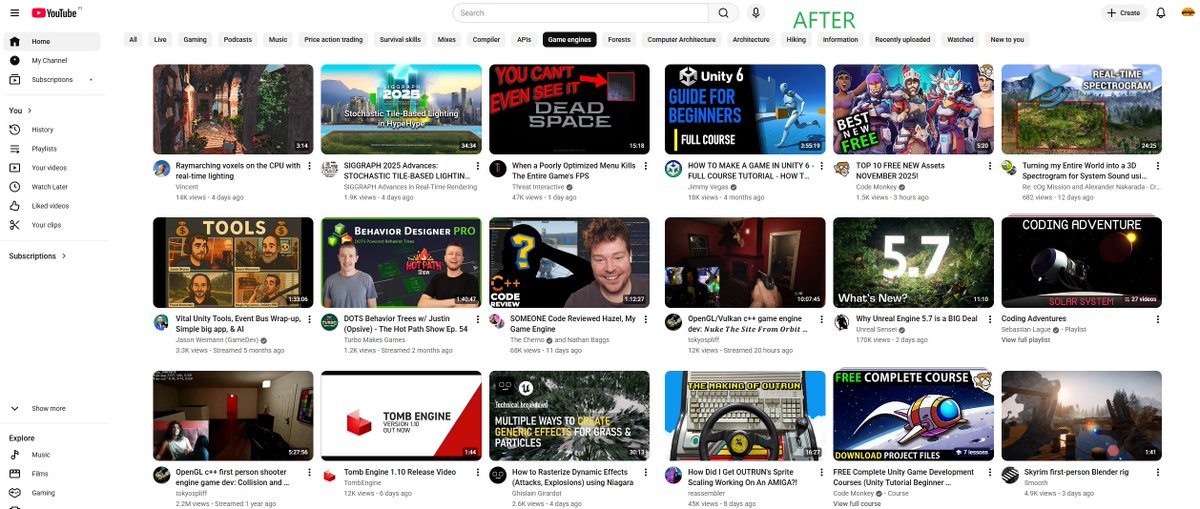This screenshot has width=1200, height=509.
Task: Select the Live filter chip
Action: pyautogui.click(x=160, y=40)
